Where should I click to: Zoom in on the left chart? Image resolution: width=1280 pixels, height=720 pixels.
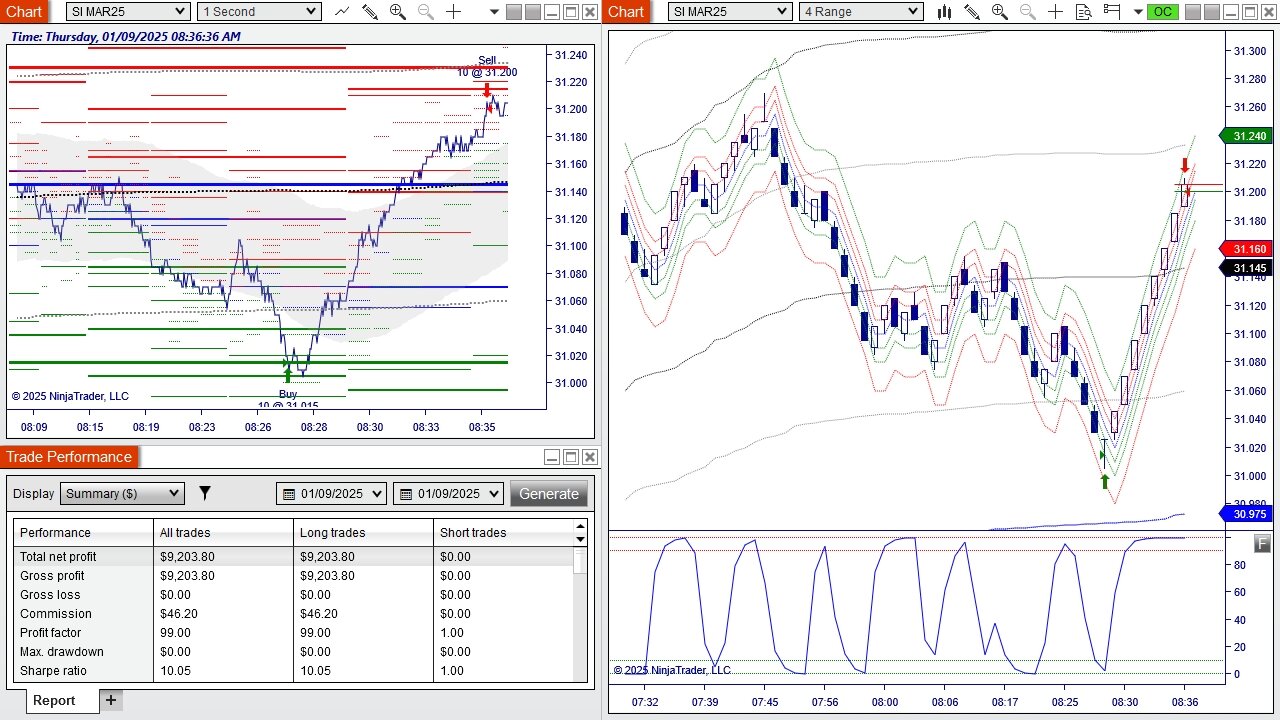pos(397,12)
